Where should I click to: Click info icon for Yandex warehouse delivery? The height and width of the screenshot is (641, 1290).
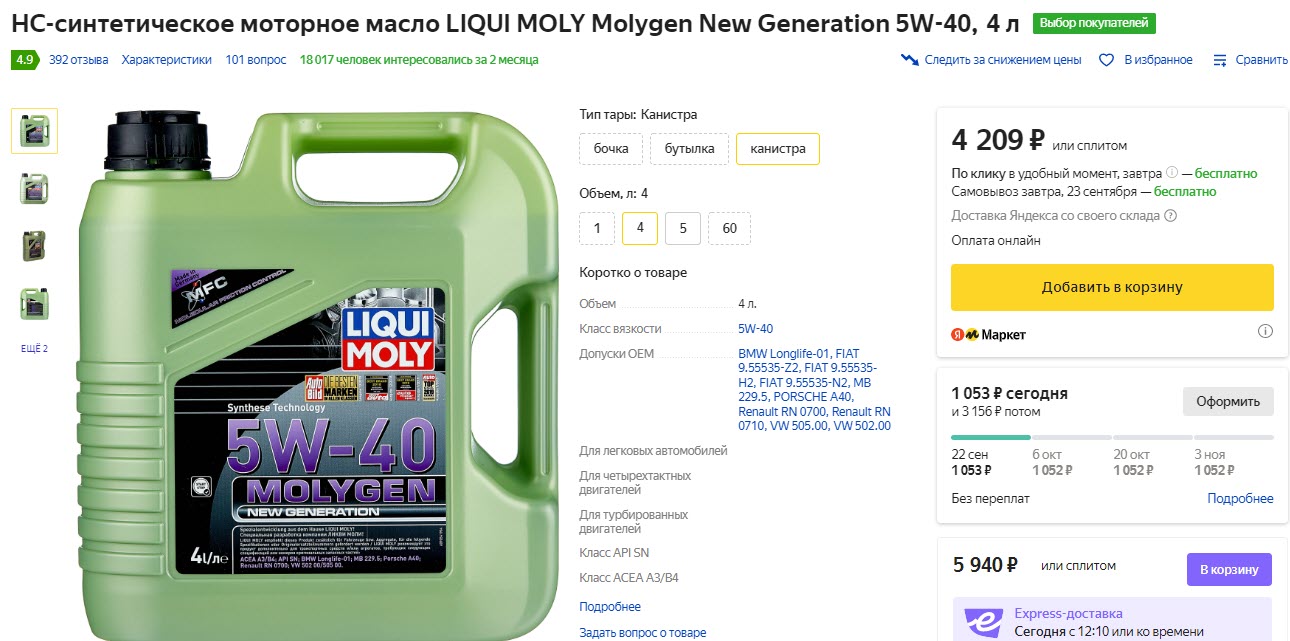point(1170,215)
